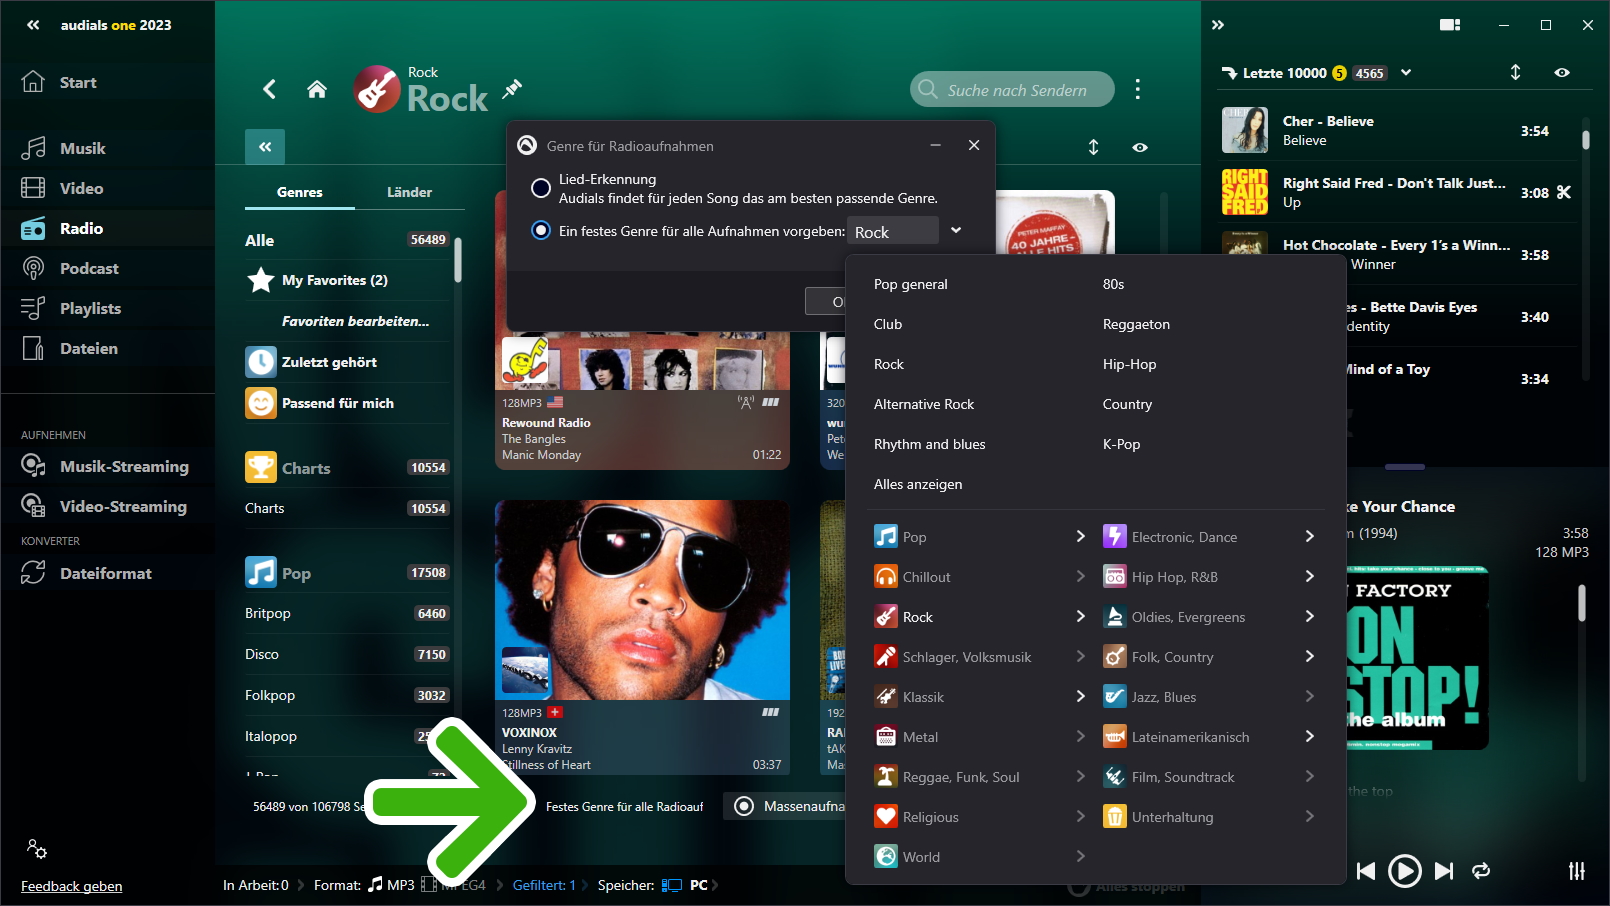Expand the Pop genre submenu
Image resolution: width=1610 pixels, height=906 pixels.
(1080, 536)
